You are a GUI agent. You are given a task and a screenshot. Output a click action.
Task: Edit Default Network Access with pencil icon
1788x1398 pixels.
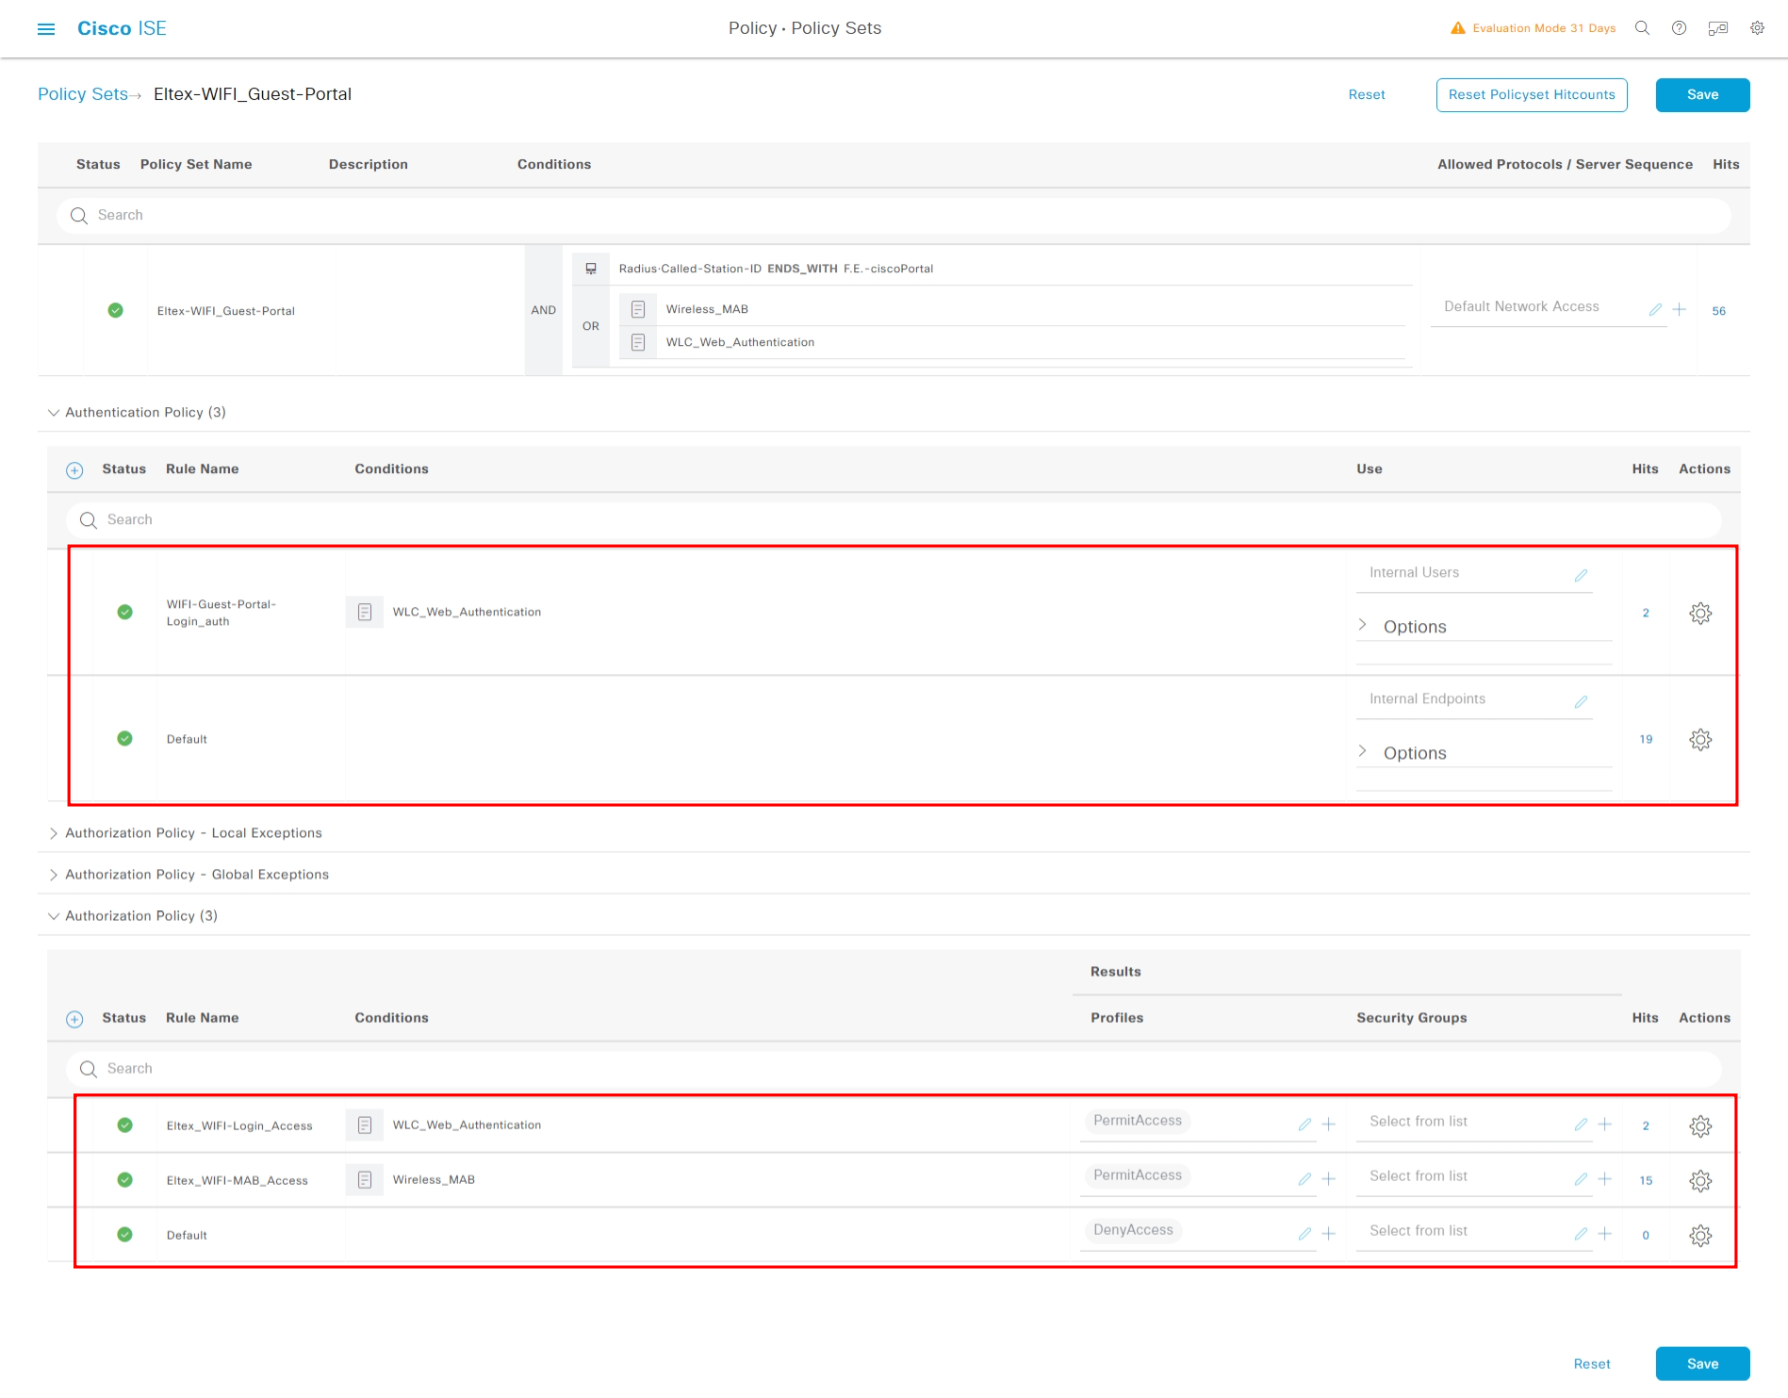(1655, 310)
